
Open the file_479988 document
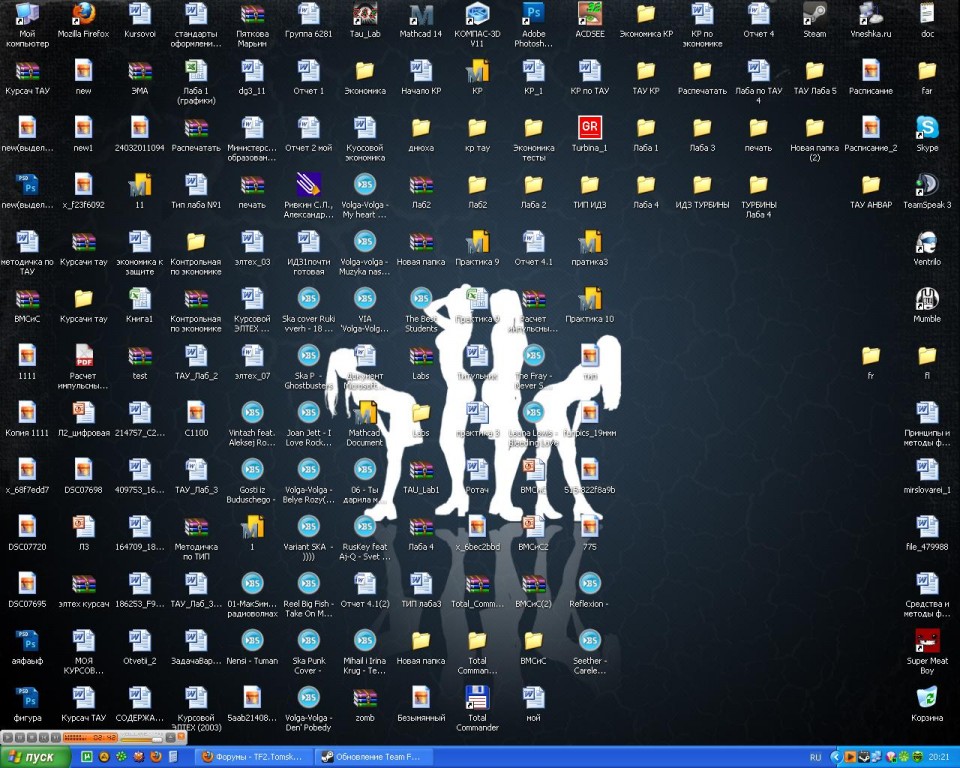point(927,533)
